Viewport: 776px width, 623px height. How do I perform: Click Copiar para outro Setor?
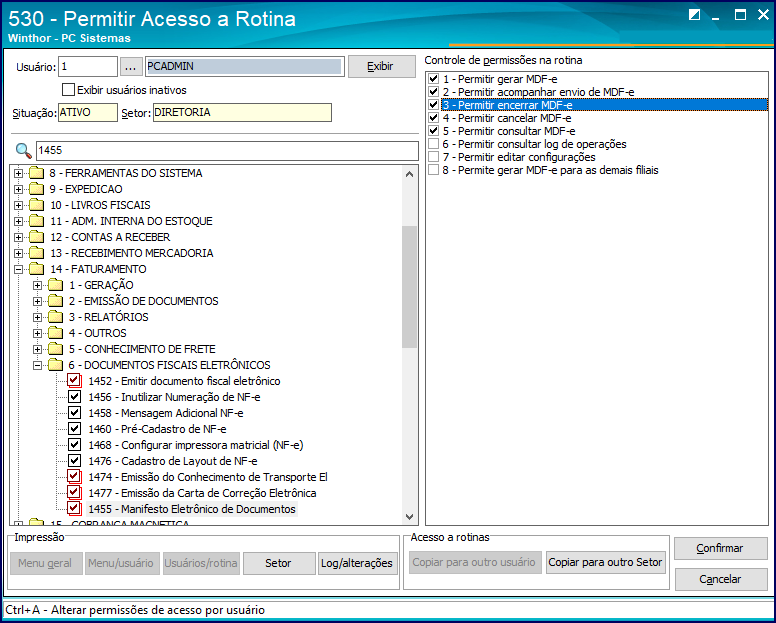click(x=605, y=563)
